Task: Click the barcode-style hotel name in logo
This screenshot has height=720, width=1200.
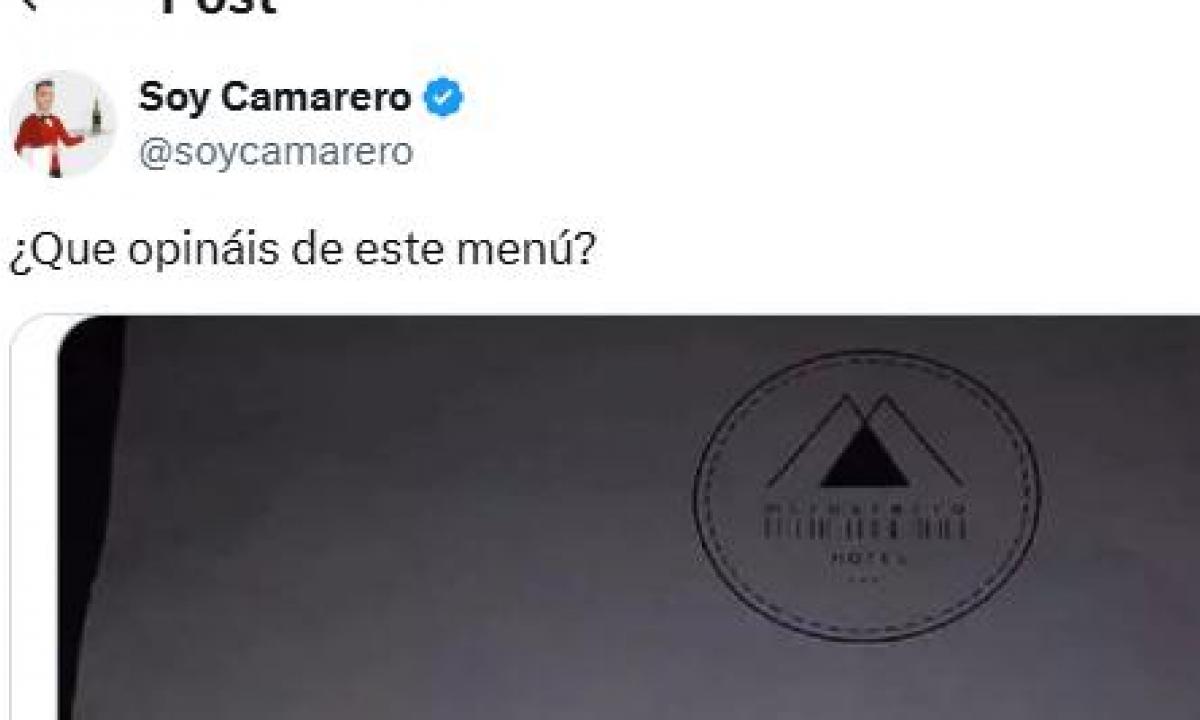Action: (x=866, y=527)
